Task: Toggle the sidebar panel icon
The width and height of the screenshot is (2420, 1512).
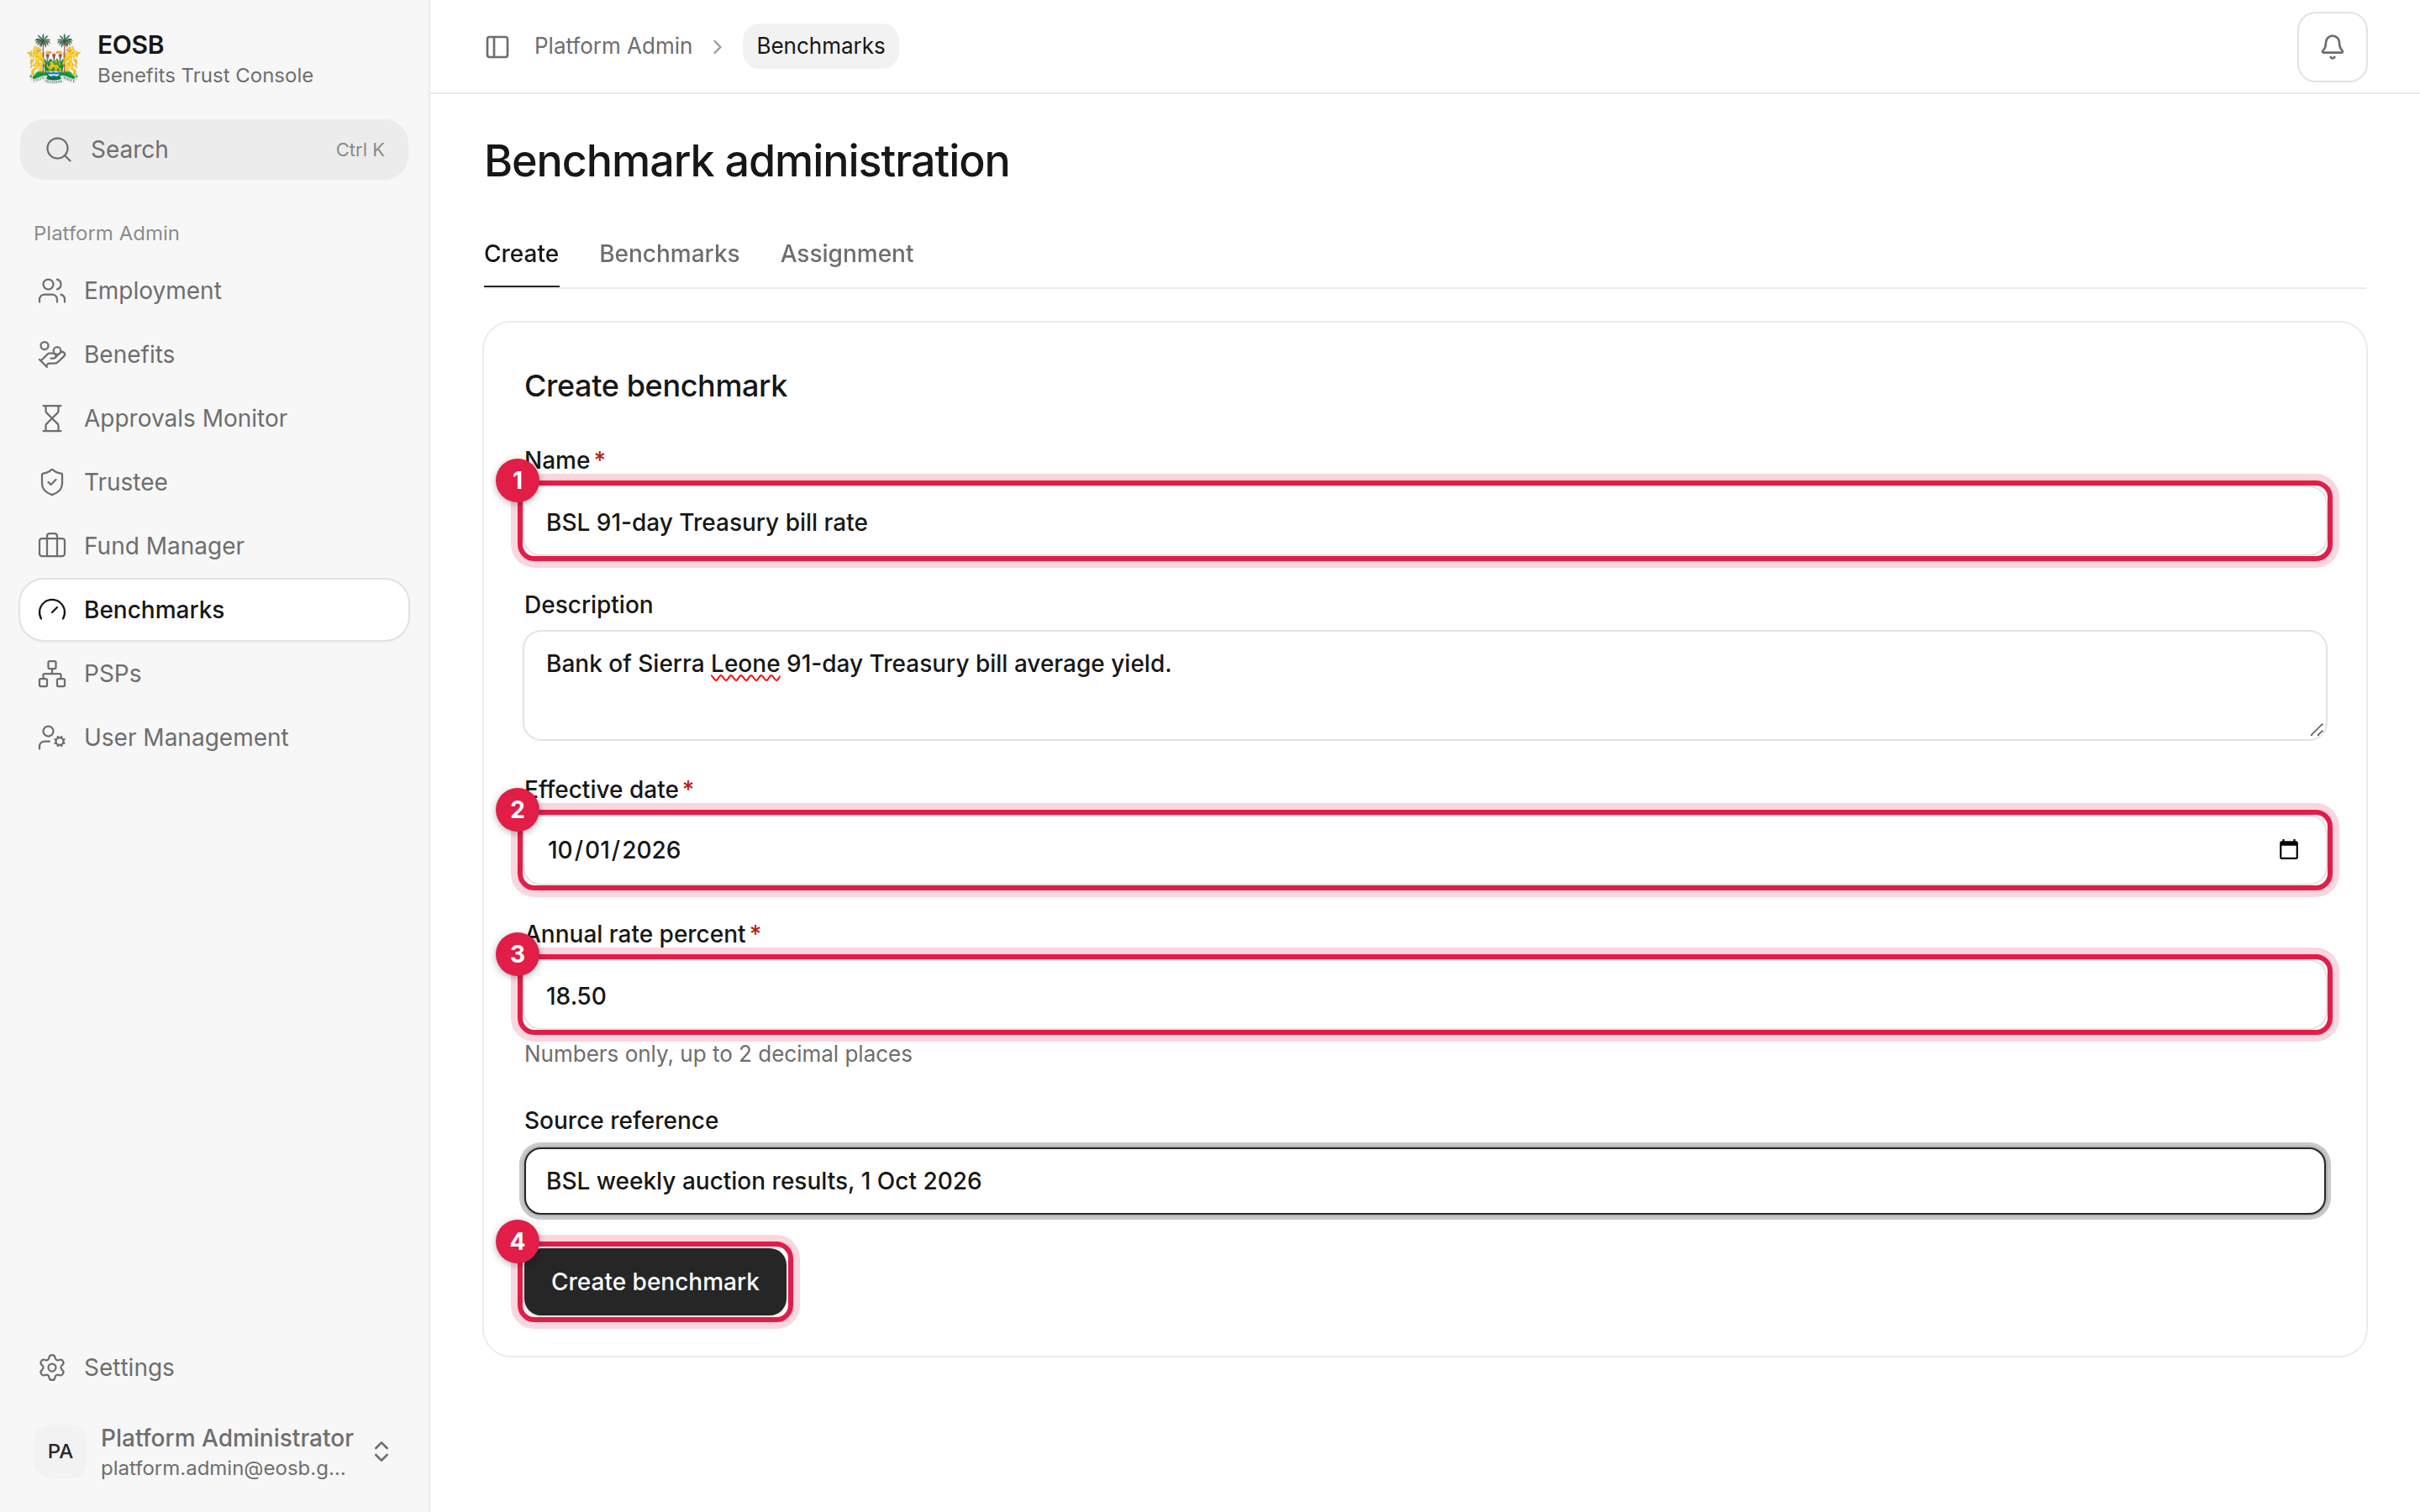Action: (497, 46)
